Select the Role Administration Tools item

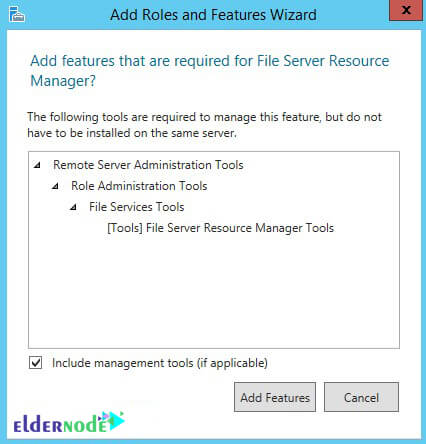click(x=139, y=186)
